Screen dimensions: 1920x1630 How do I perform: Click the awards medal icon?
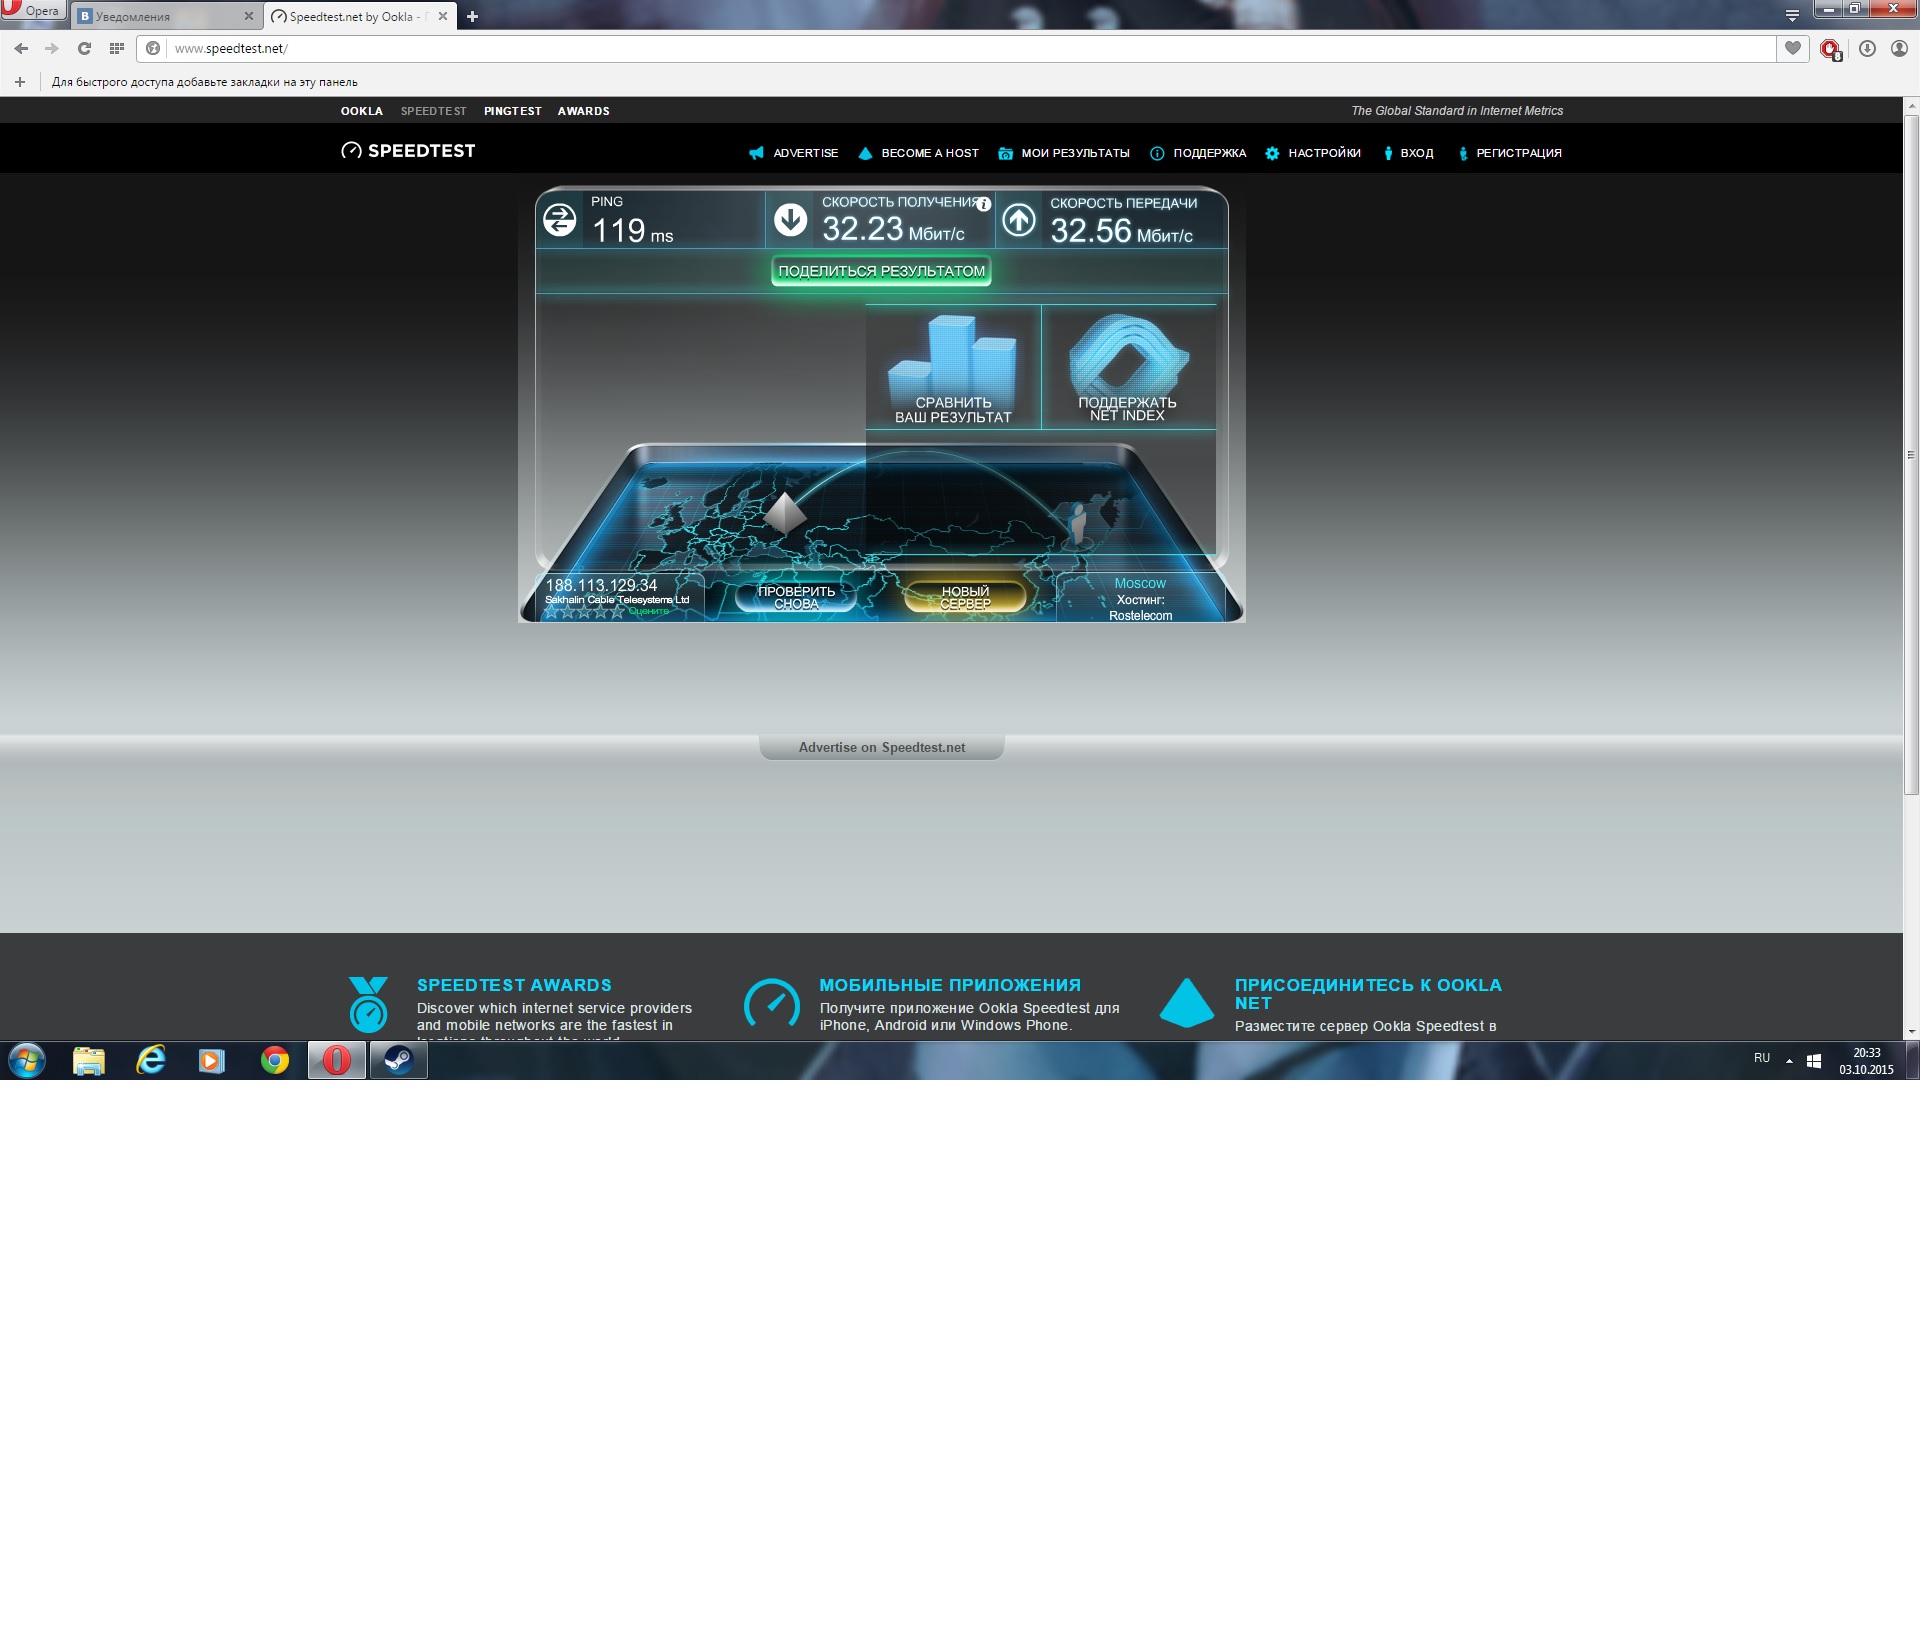pos(368,1004)
